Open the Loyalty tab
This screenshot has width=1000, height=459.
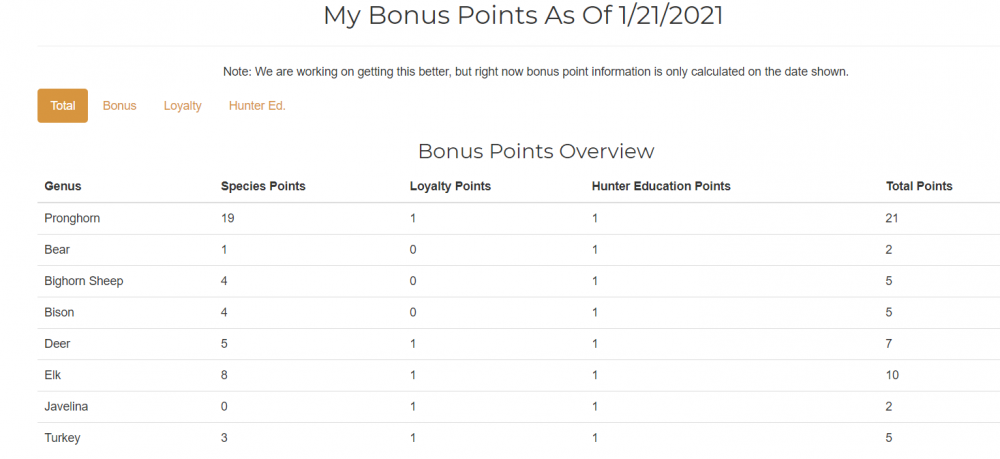[x=183, y=106]
